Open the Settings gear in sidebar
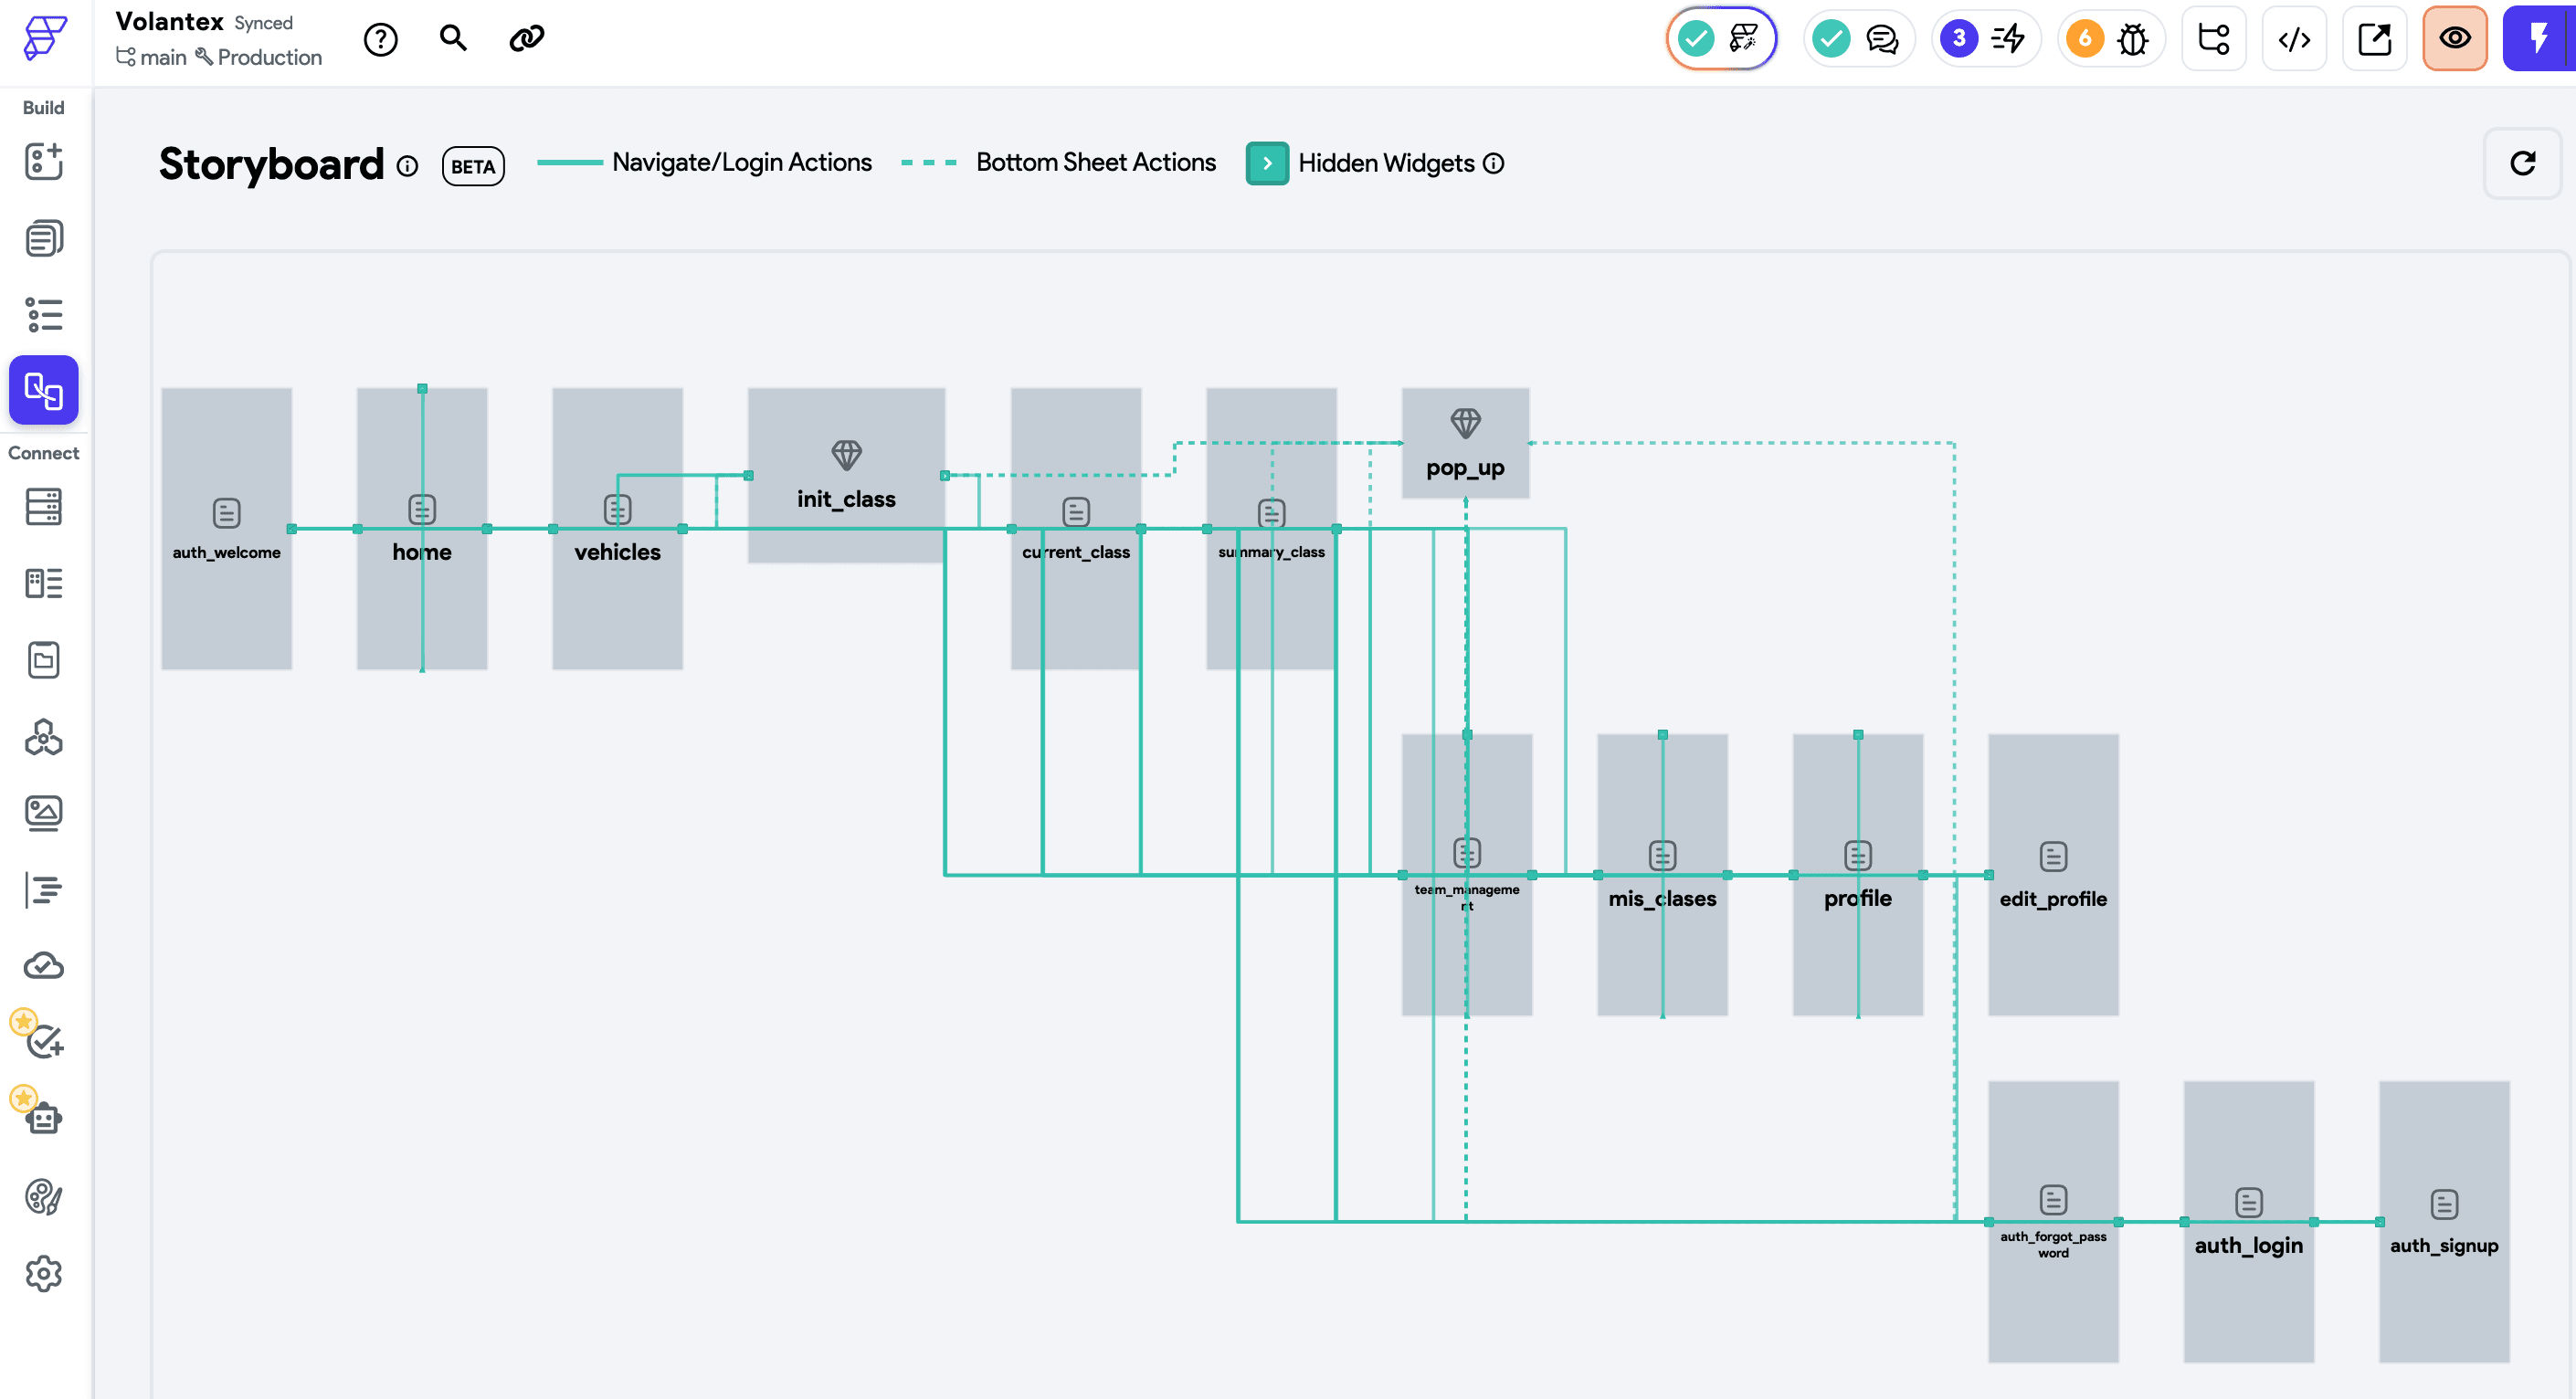Viewport: 2576px width, 1399px height. pyautogui.click(x=43, y=1274)
